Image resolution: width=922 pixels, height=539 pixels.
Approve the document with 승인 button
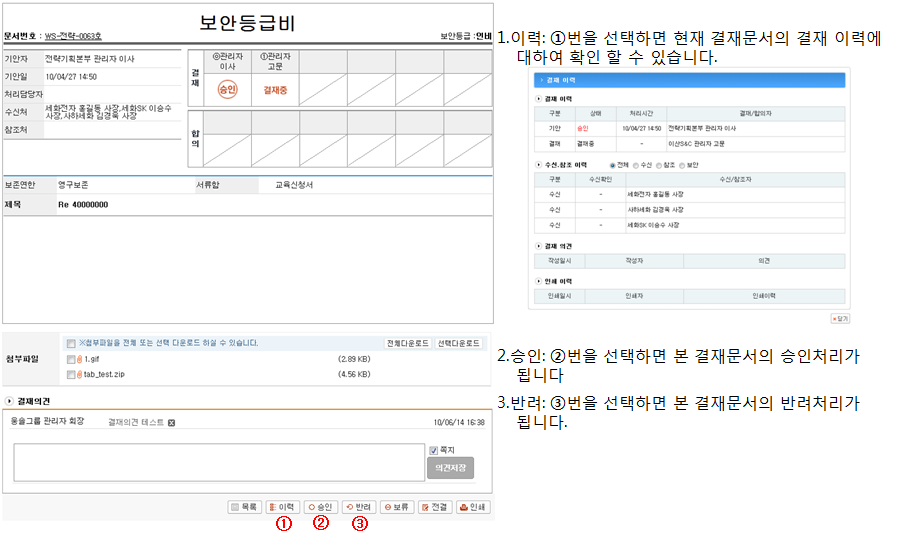pyautogui.click(x=321, y=507)
